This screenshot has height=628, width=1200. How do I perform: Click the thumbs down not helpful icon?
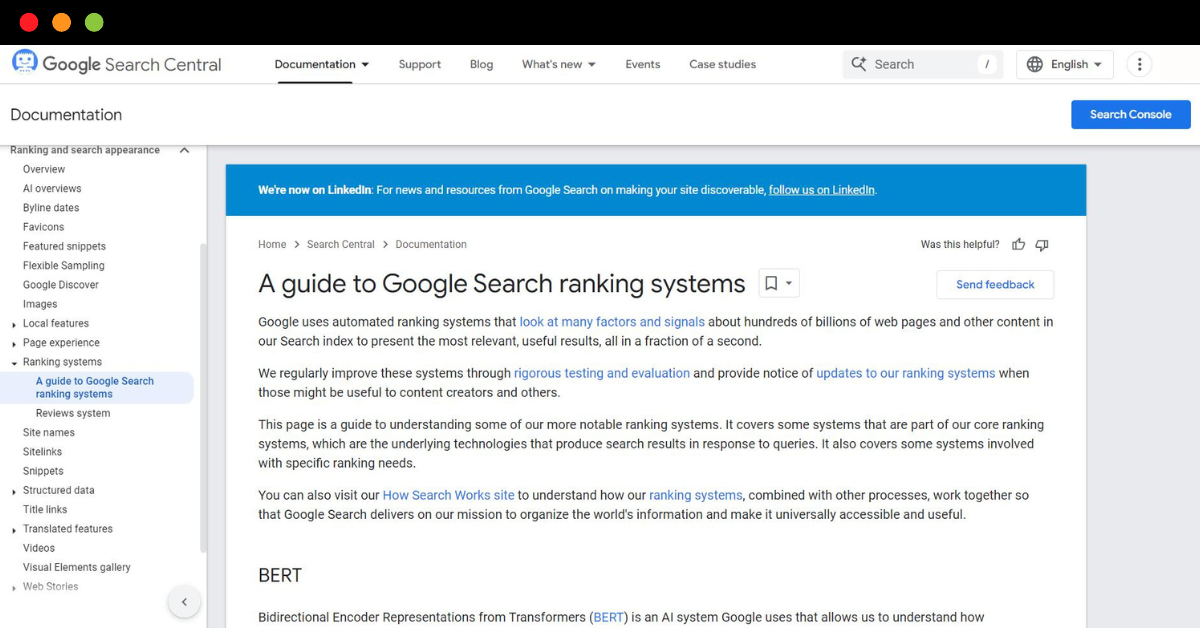1042,245
